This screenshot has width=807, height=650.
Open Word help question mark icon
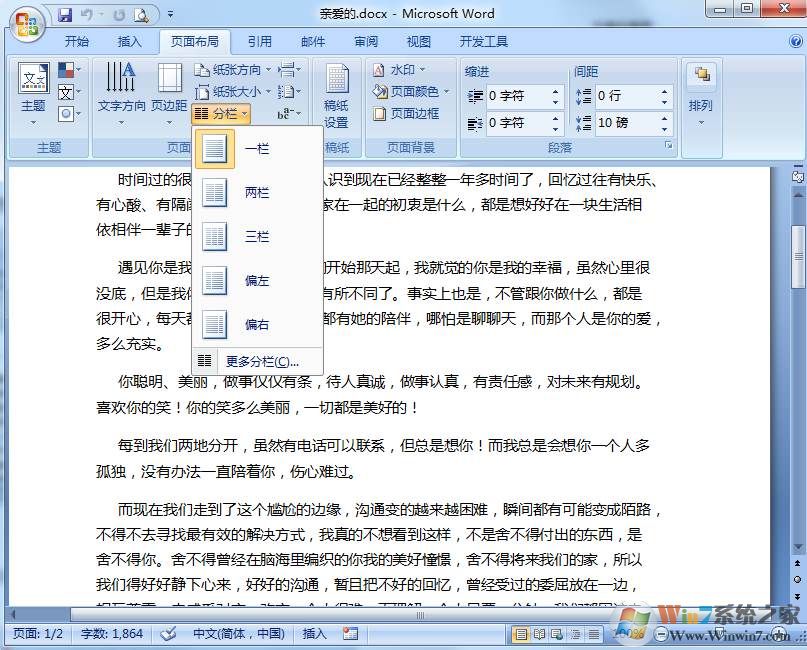(796, 41)
